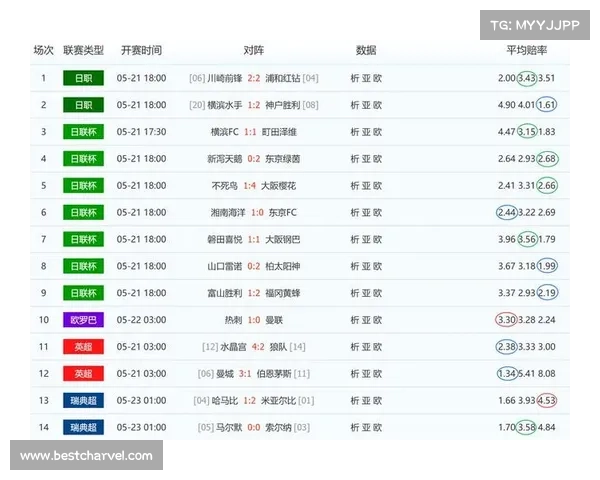Click the 1:4 score in 不死鸟 match

[x=249, y=186]
